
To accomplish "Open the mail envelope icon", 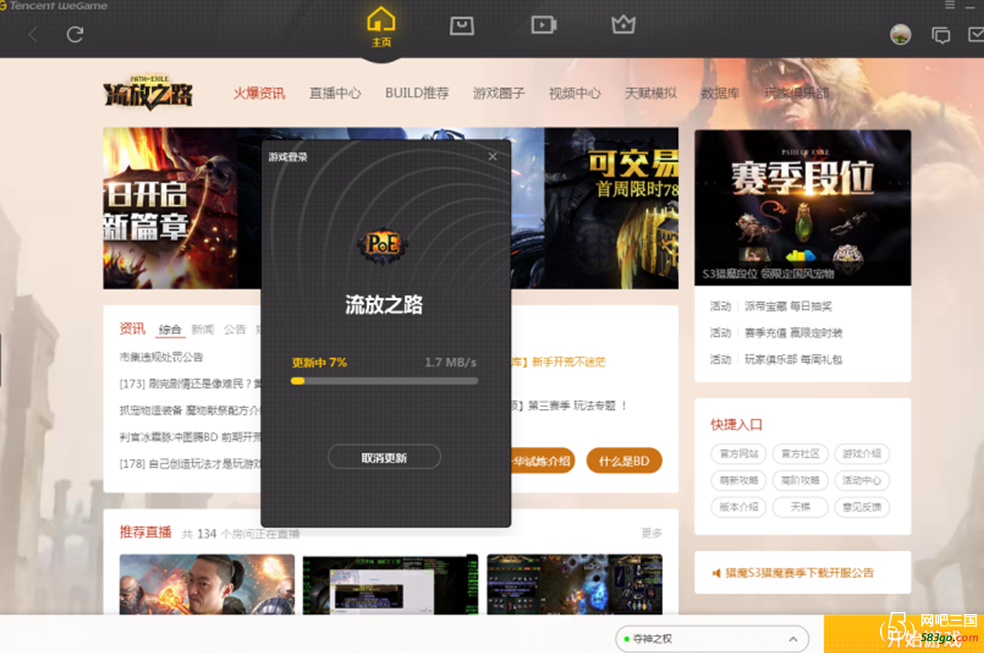I will click(976, 35).
